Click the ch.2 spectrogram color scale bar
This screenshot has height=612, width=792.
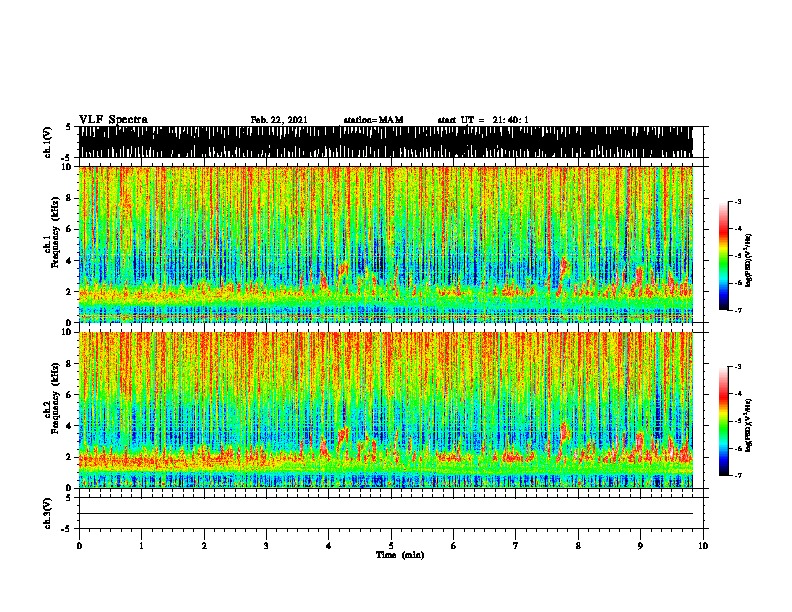pos(724,421)
